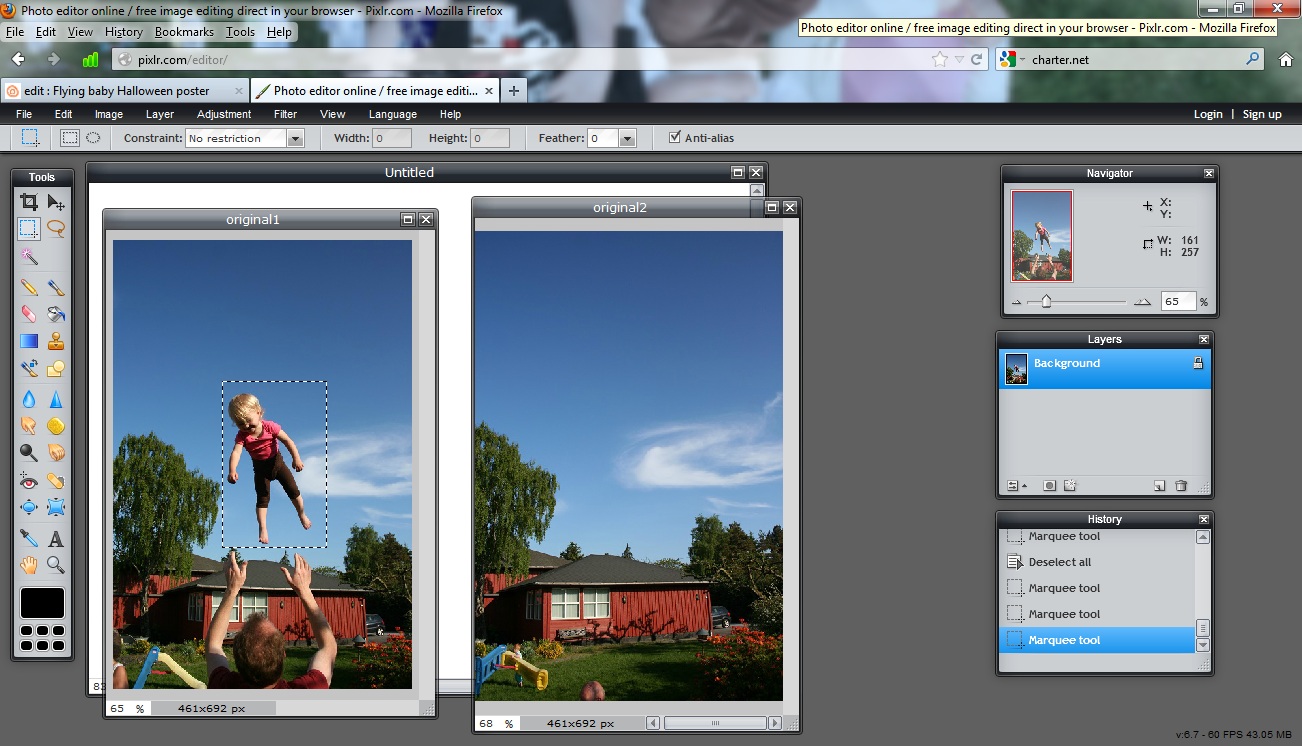Screen dimensions: 1302x746
Task: Select the Move tool
Action: click(56, 202)
